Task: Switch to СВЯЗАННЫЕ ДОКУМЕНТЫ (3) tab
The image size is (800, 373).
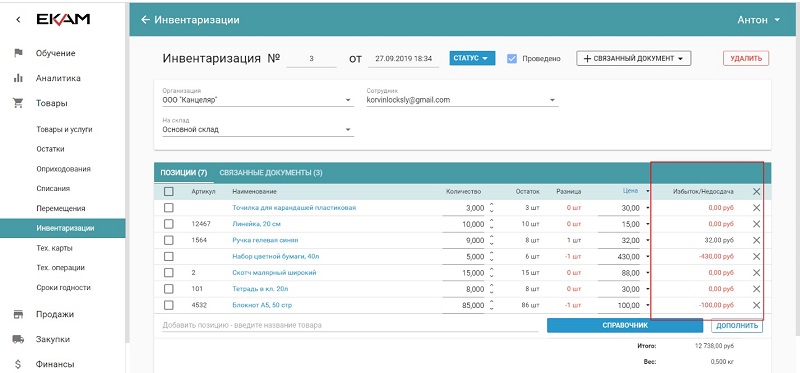Action: tap(271, 173)
